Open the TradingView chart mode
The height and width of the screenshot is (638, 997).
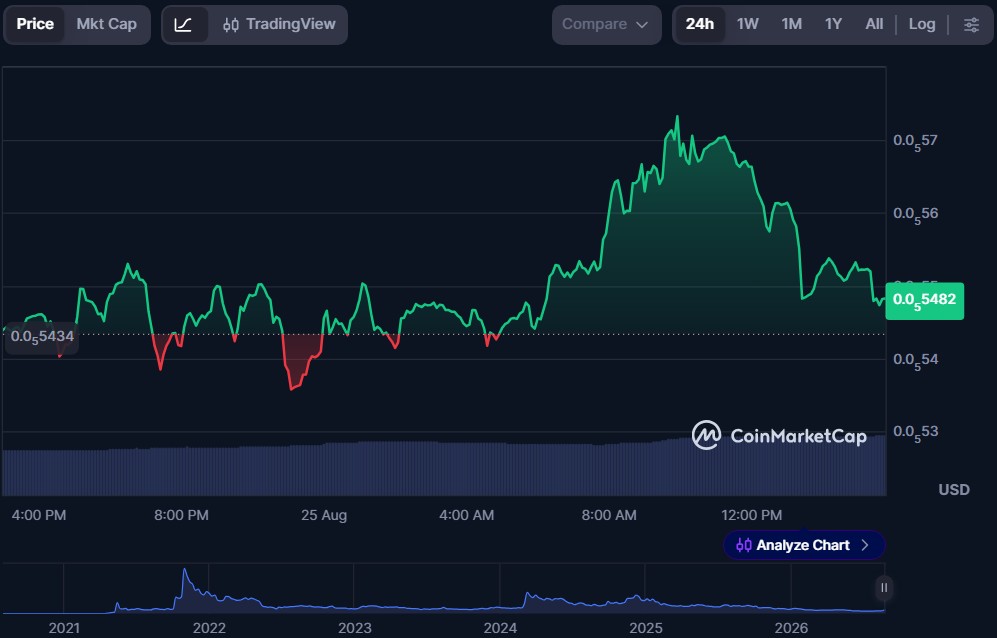279,25
